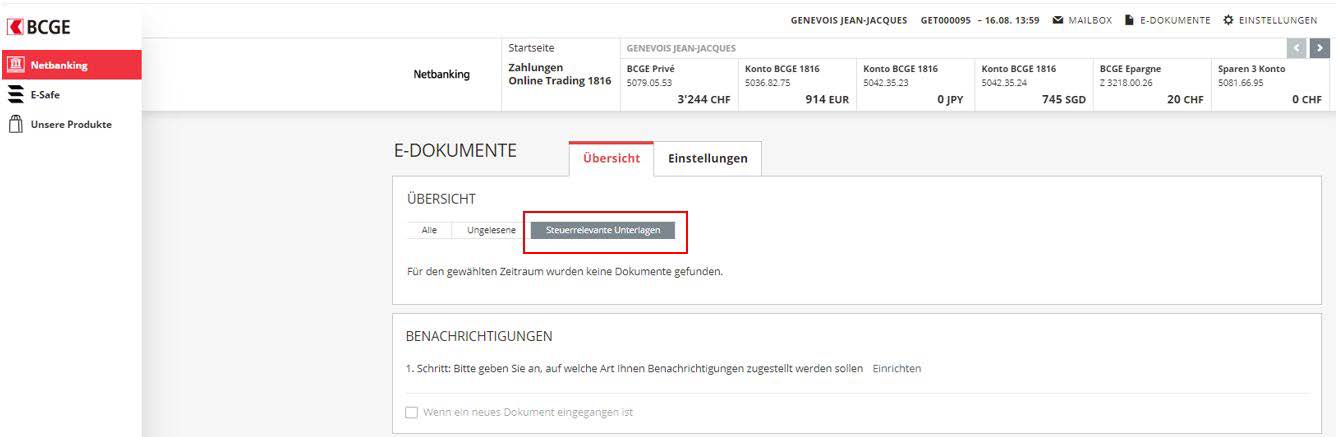Image resolution: width=1336 pixels, height=437 pixels.
Task: Select the Sparen 3 Konto tile
Action: pos(1271,84)
